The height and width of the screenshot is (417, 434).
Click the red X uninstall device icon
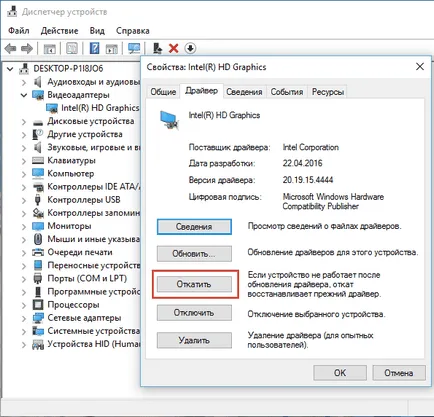click(x=173, y=48)
